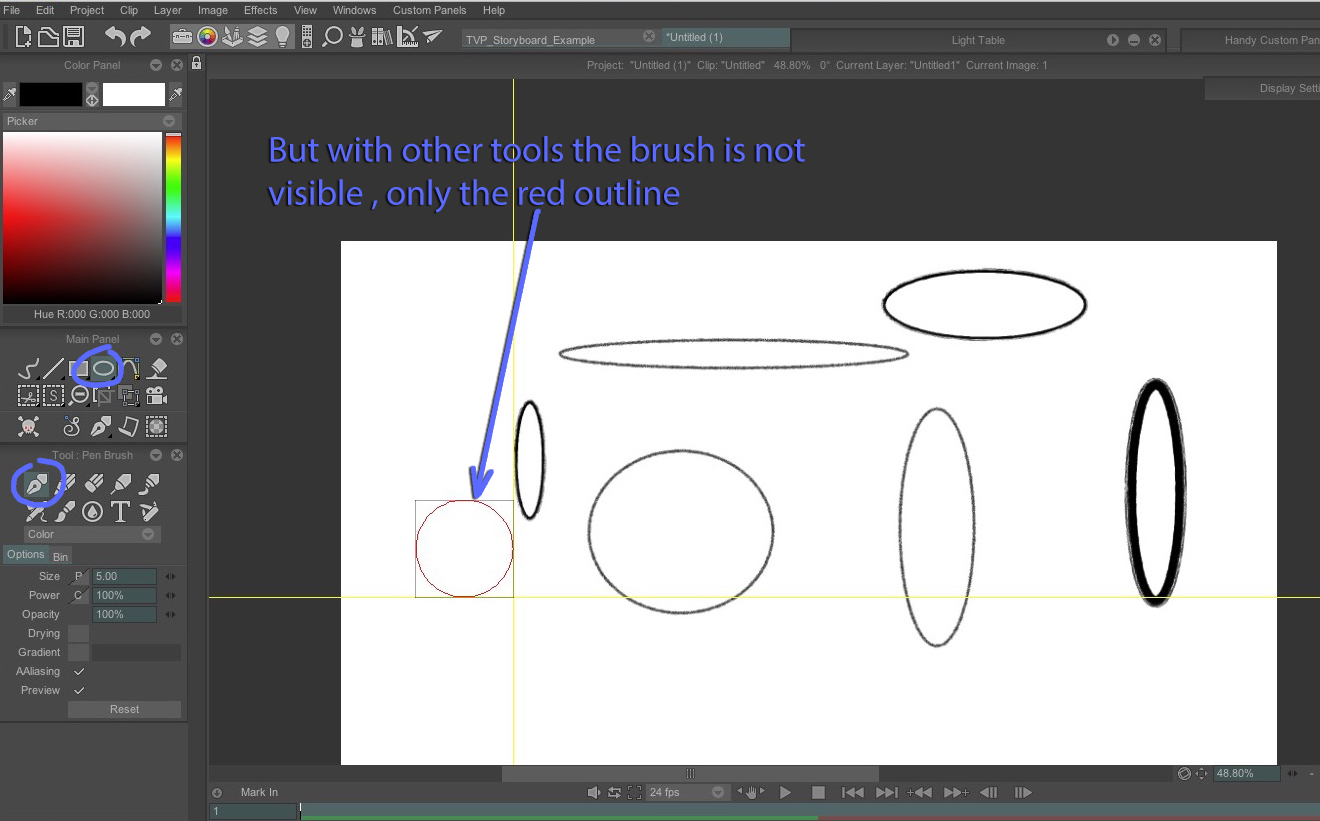Select the Pen Brush tool
1320x821 pixels.
pos(37,485)
